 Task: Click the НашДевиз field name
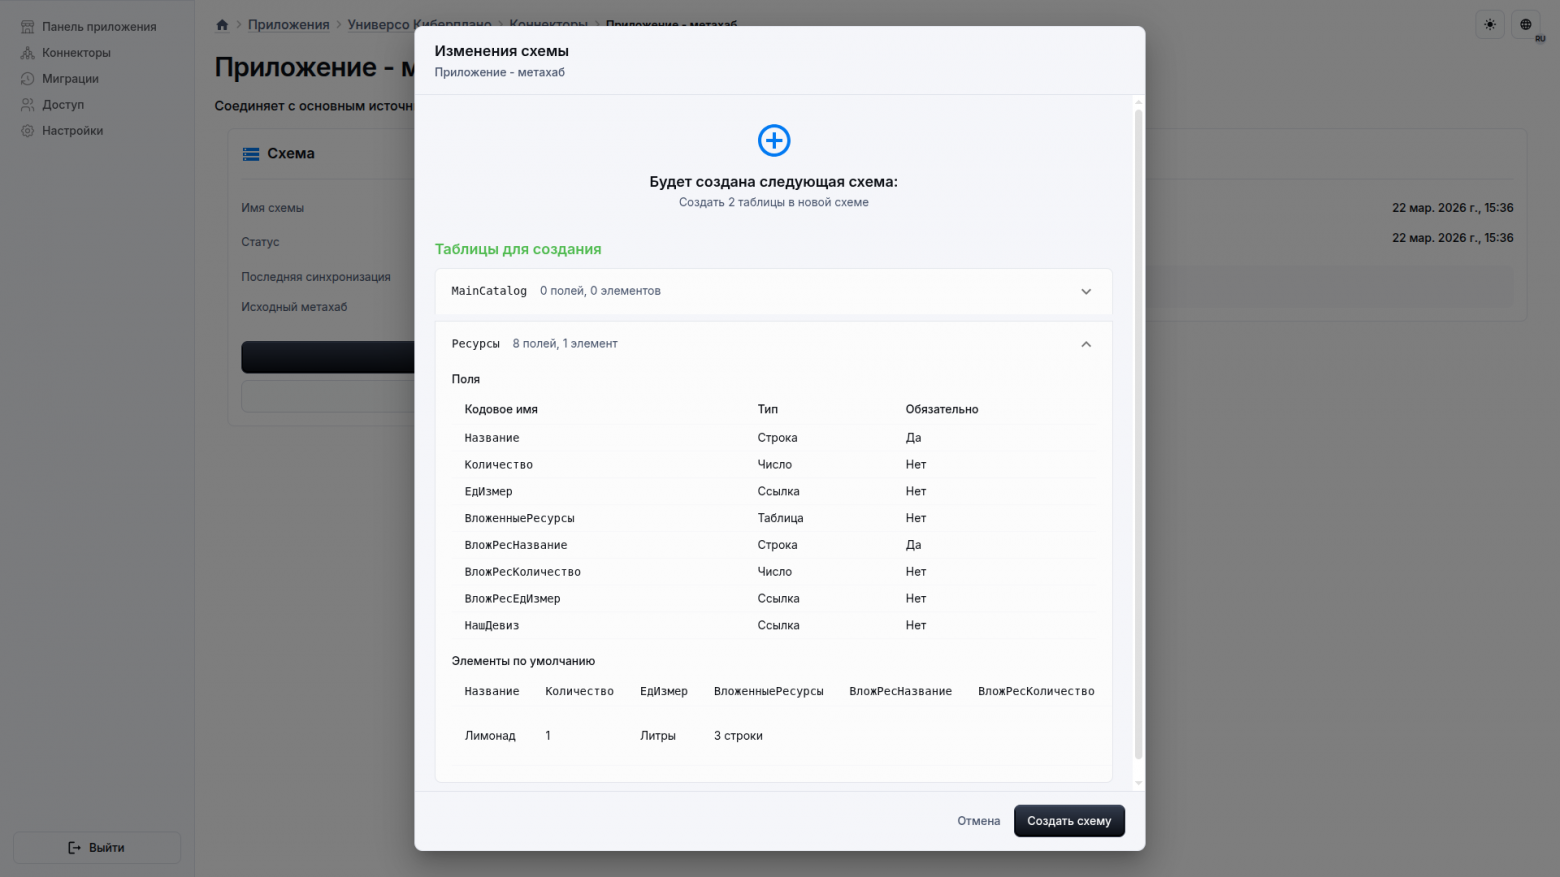tap(491, 626)
